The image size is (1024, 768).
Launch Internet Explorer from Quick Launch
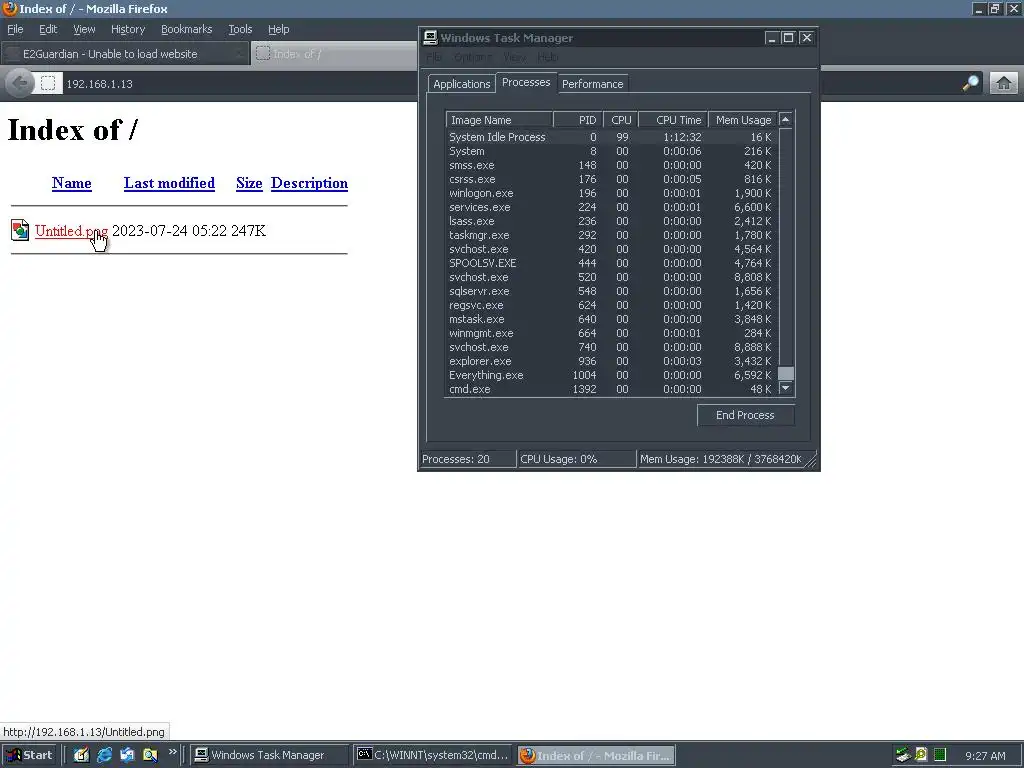point(104,755)
